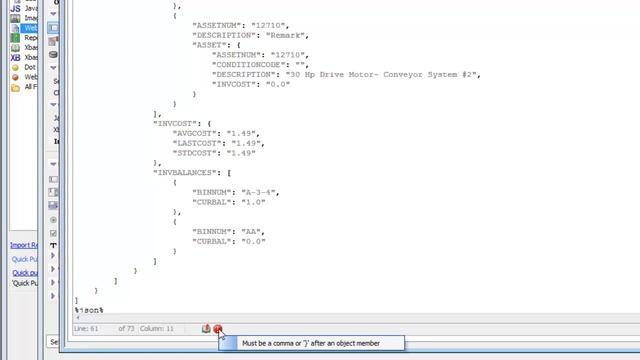Click 'Line: 61' in the status bar

click(86, 329)
